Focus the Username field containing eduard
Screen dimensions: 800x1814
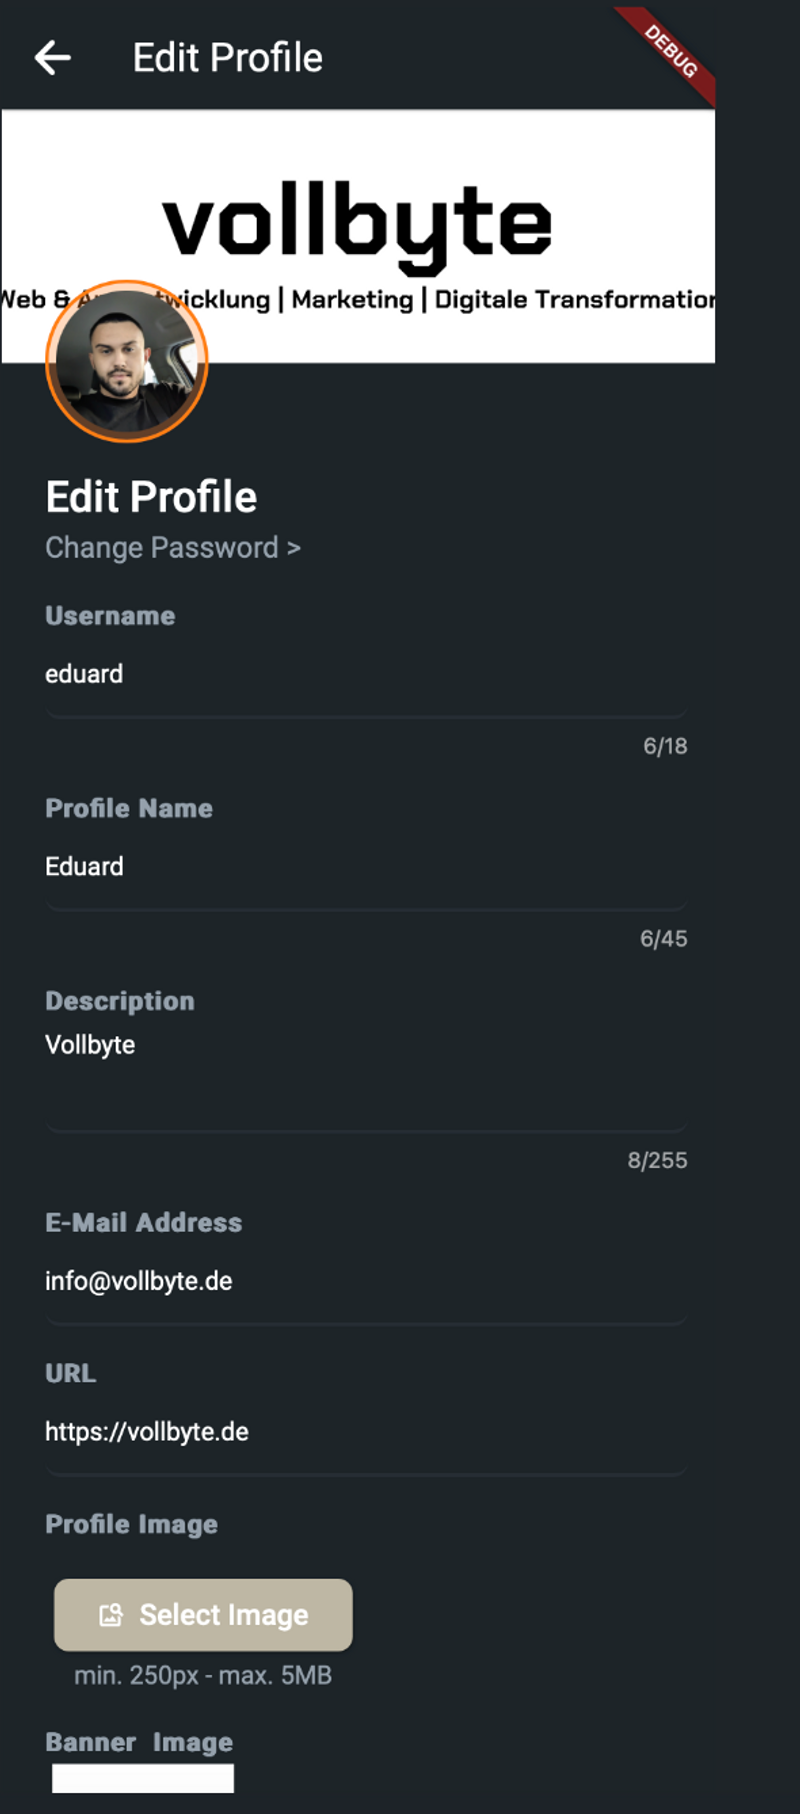[365, 675]
